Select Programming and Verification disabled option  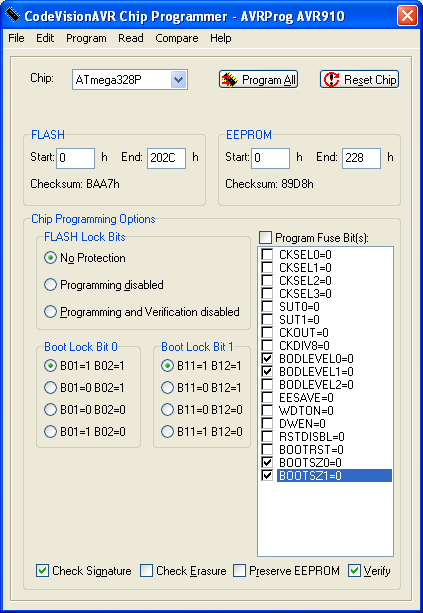pos(50,312)
